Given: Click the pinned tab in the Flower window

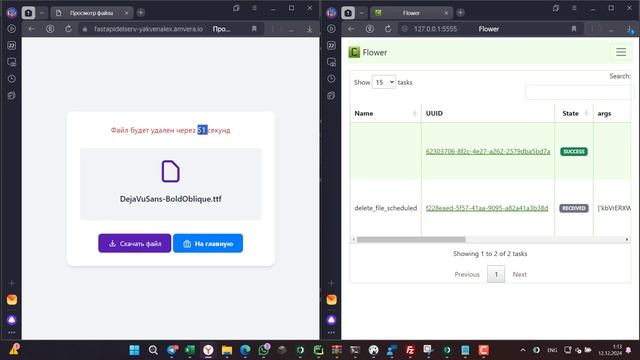Looking at the screenshot, I should [348, 13].
